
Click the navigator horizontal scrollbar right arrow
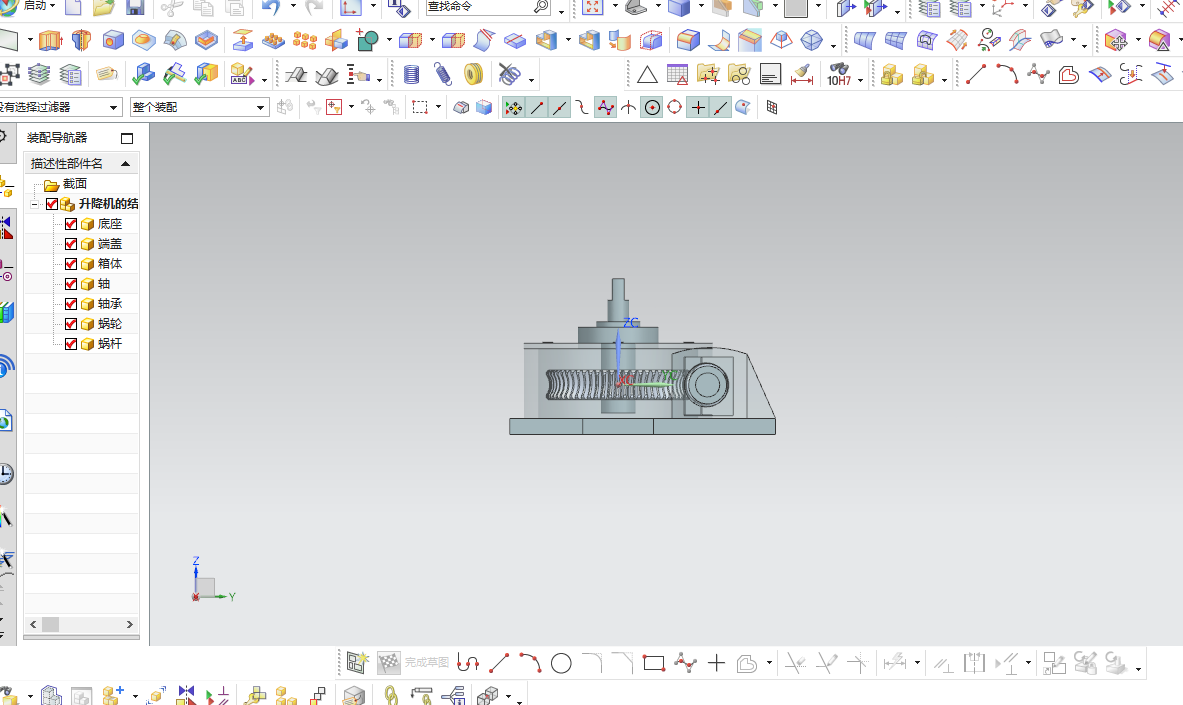(x=130, y=624)
